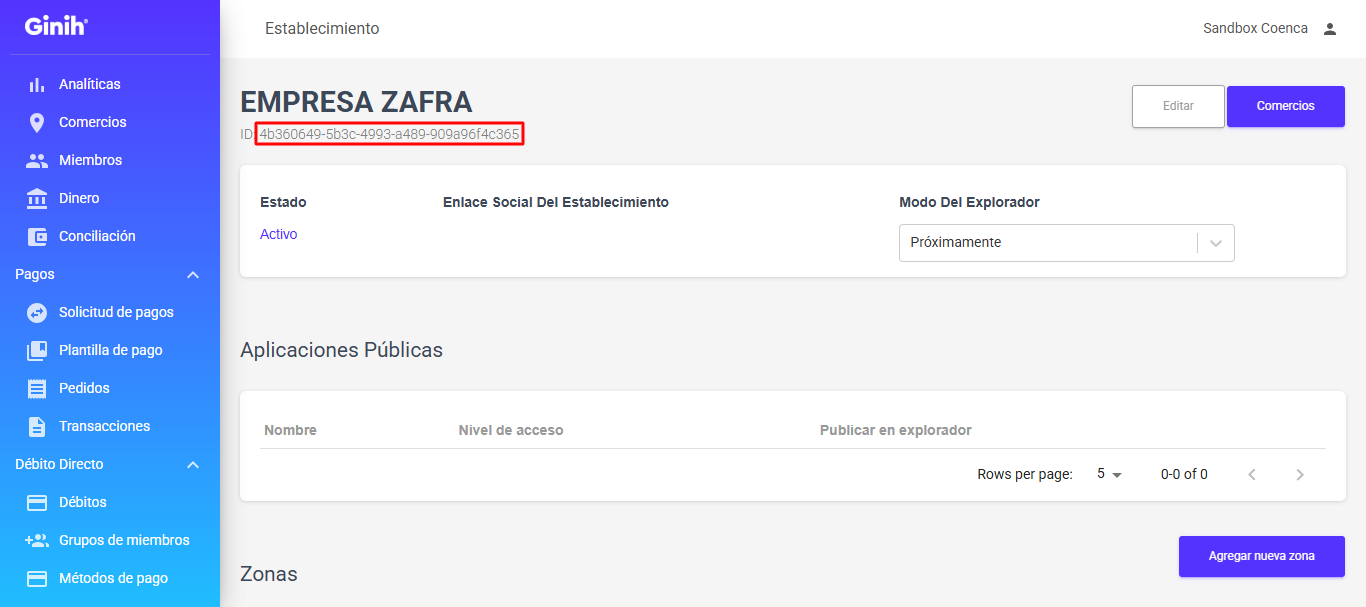Click the Grupos de miembros icon

click(x=37, y=540)
